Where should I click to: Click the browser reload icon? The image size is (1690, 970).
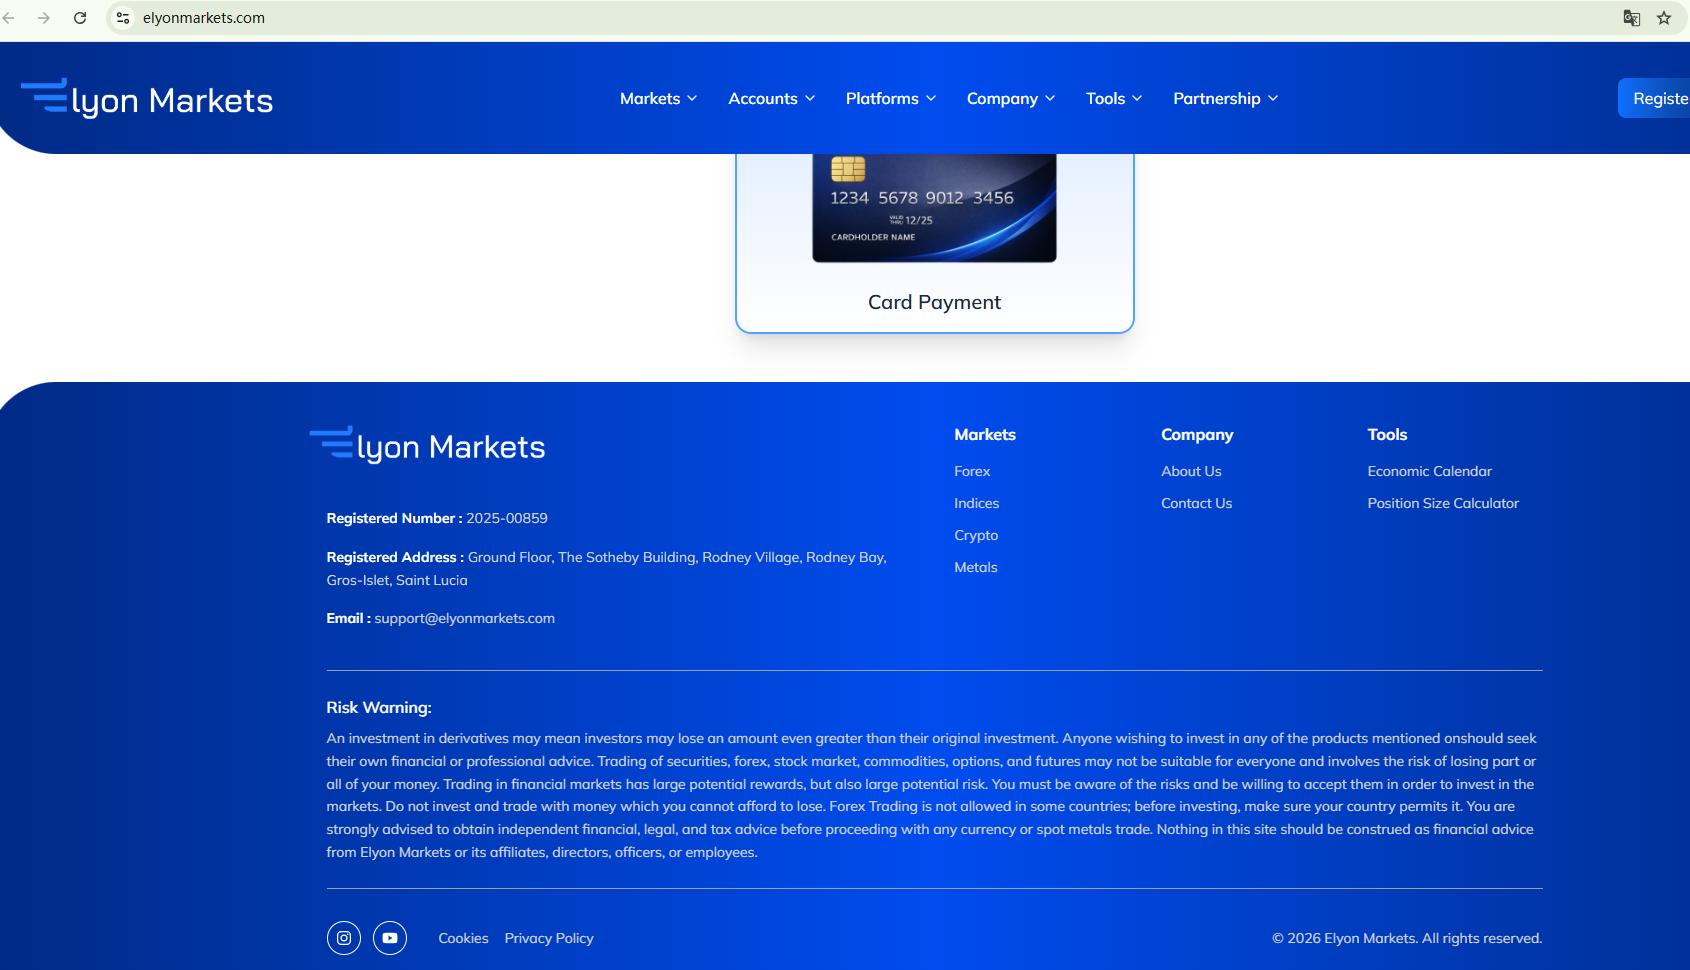pos(80,18)
